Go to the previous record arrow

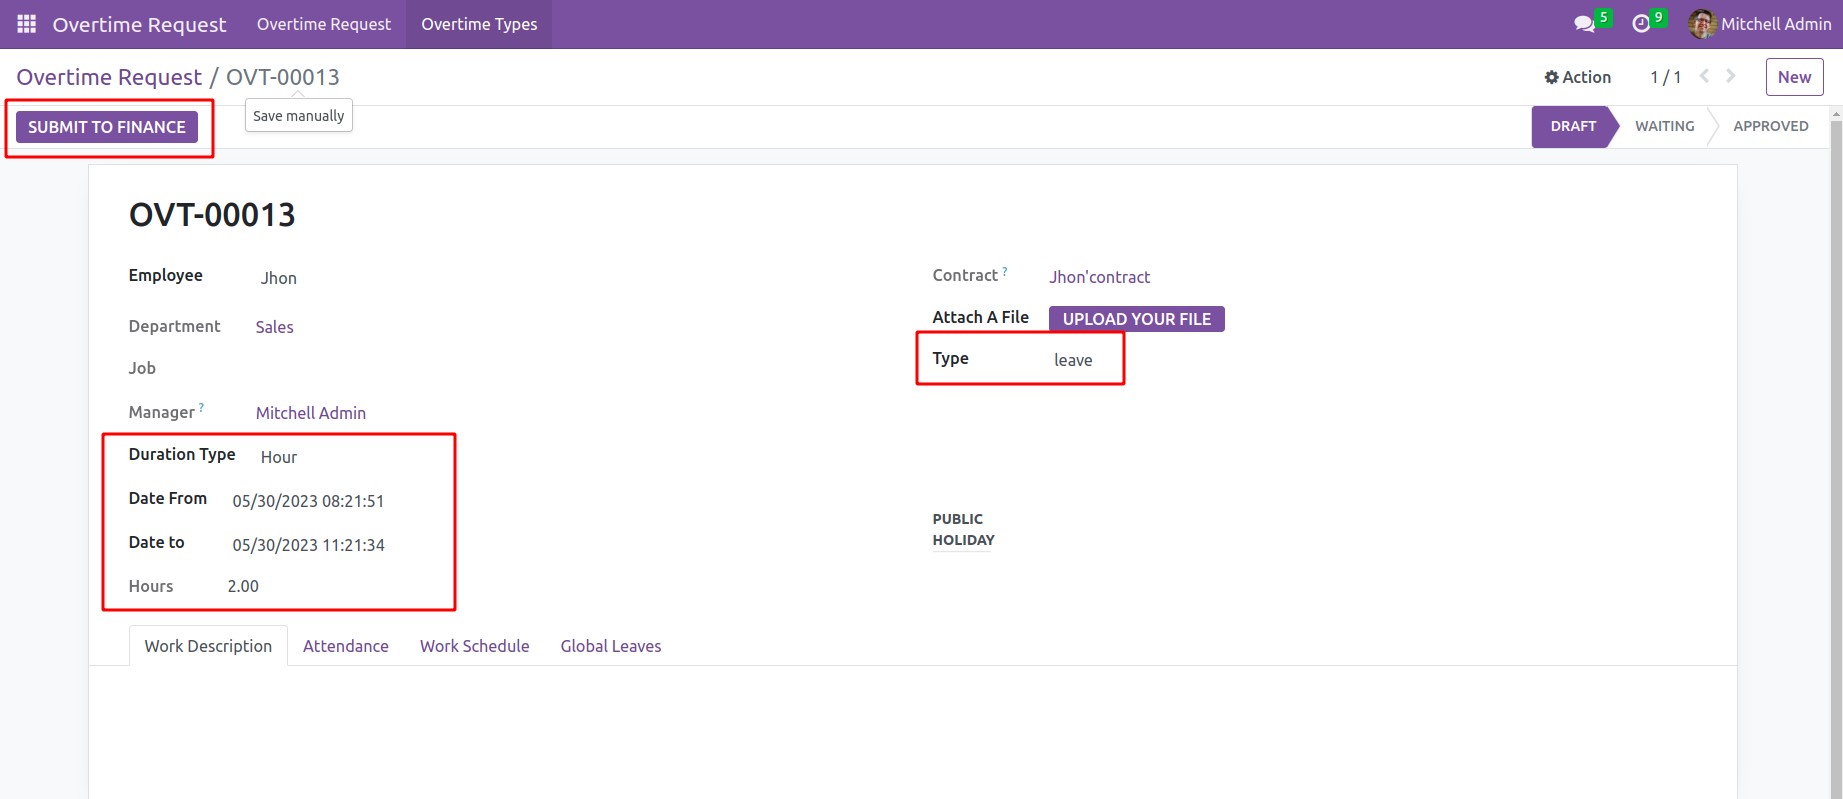pos(1705,76)
